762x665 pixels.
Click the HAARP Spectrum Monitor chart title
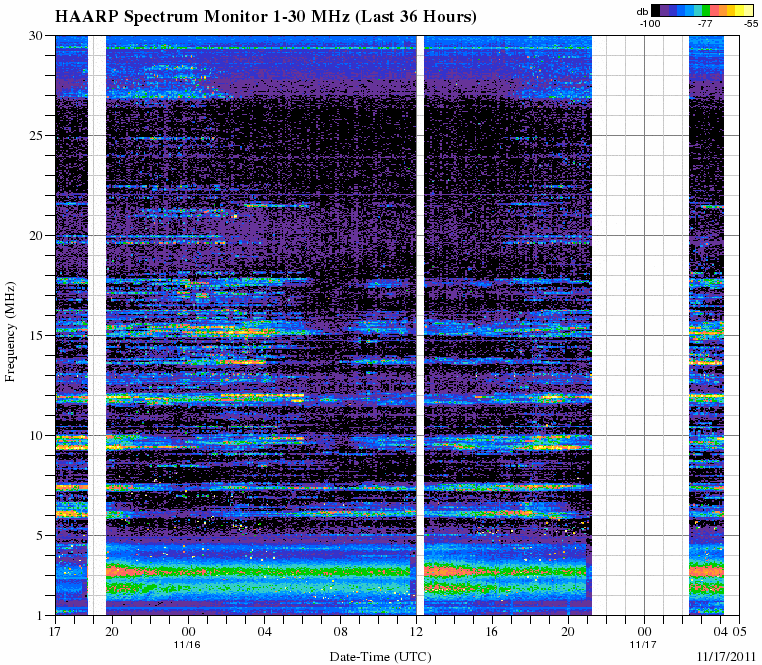tap(265, 17)
